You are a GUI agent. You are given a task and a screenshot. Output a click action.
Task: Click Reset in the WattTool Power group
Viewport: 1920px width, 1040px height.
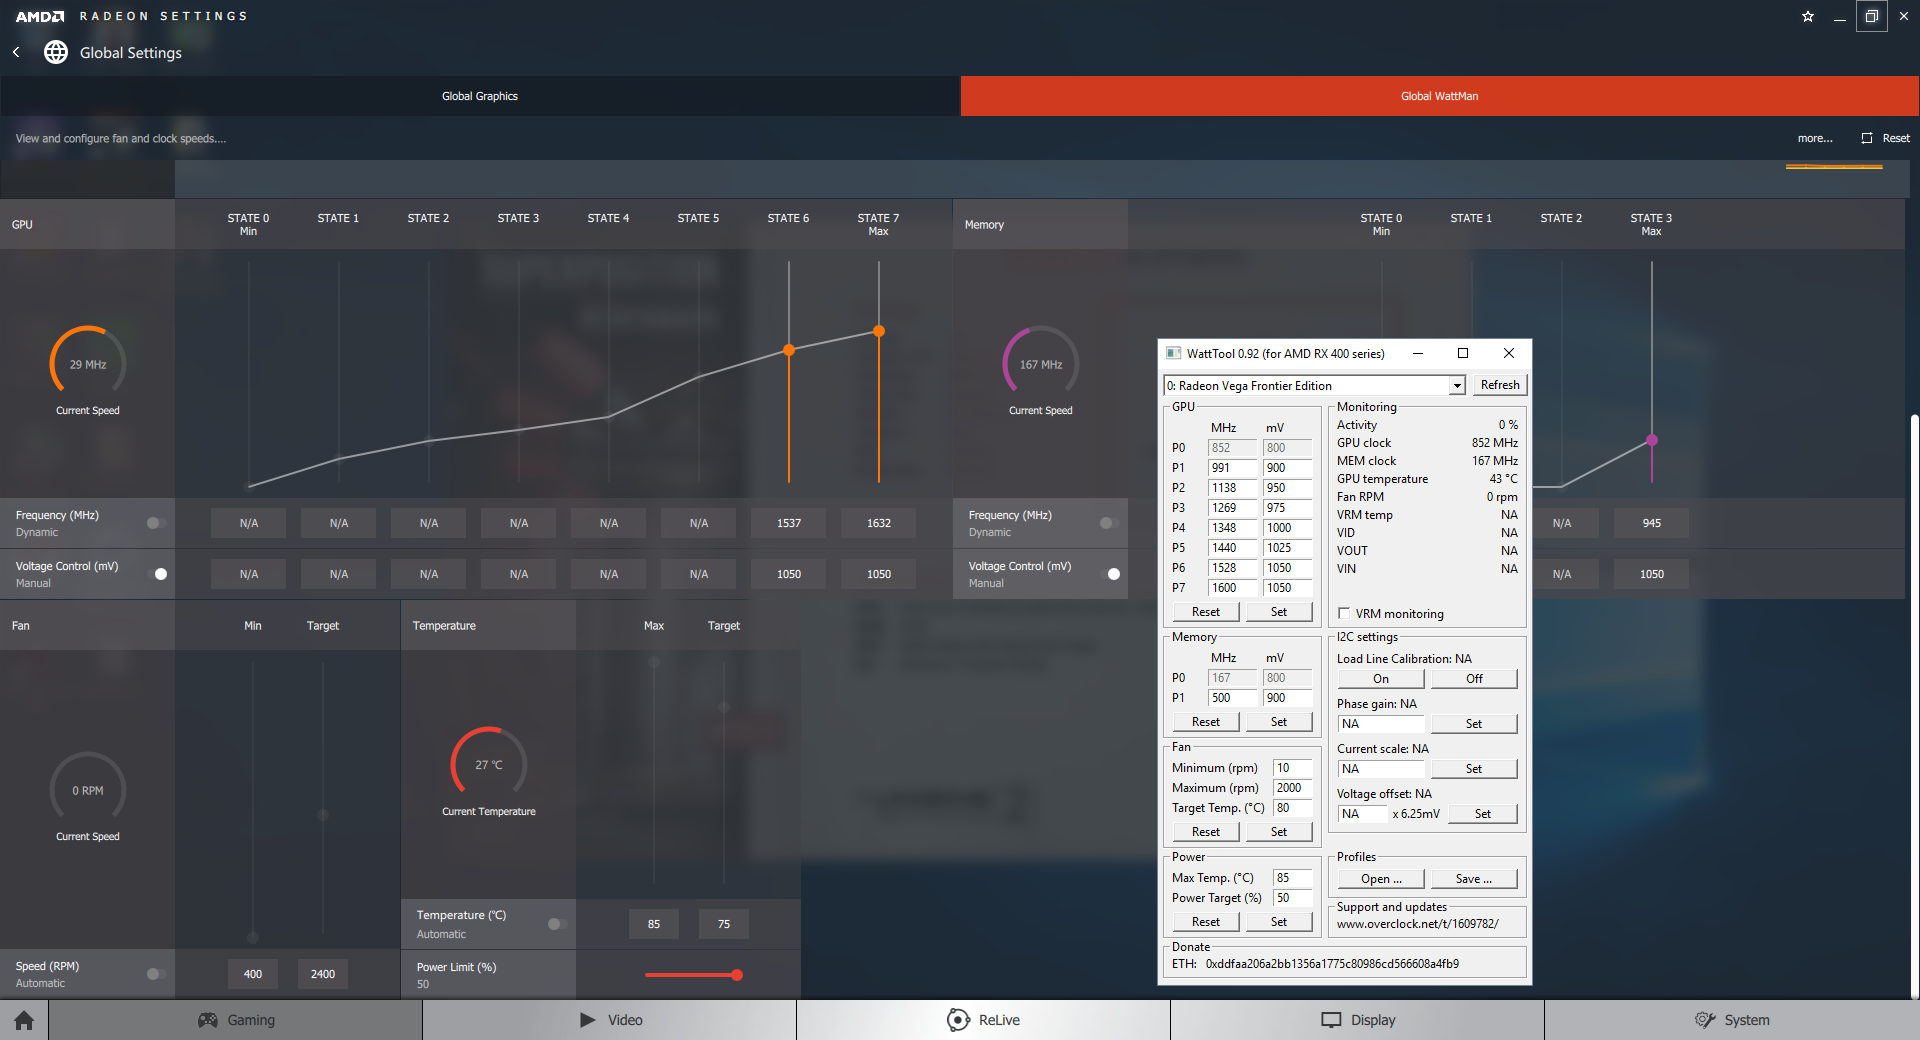pyautogui.click(x=1206, y=922)
